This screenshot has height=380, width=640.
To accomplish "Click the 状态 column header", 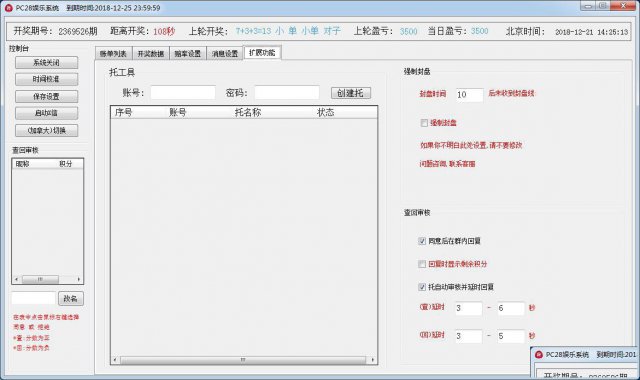I will [325, 112].
